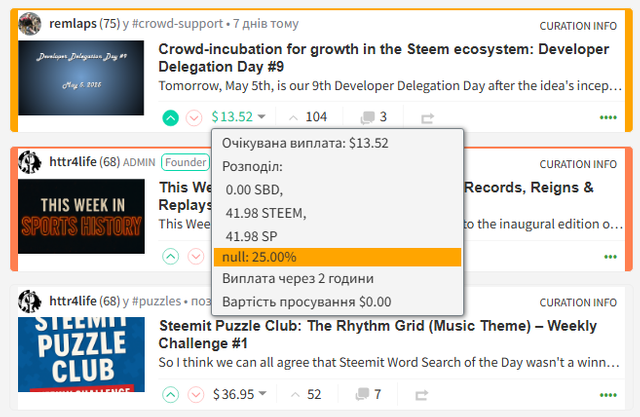Open the 7 comments on puzzle post
The image size is (640, 417).
click(x=369, y=394)
